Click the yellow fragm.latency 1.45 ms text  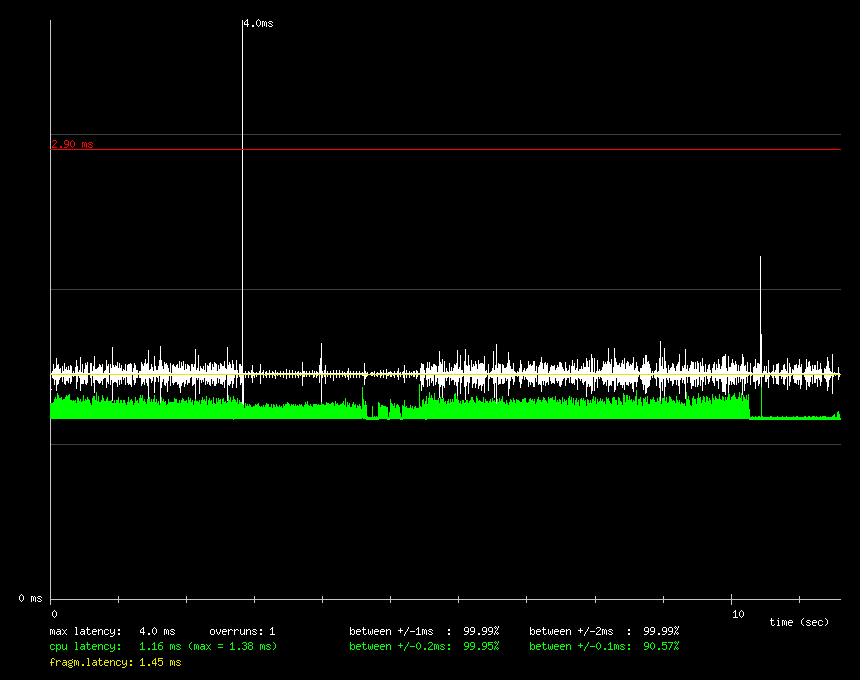(115, 662)
